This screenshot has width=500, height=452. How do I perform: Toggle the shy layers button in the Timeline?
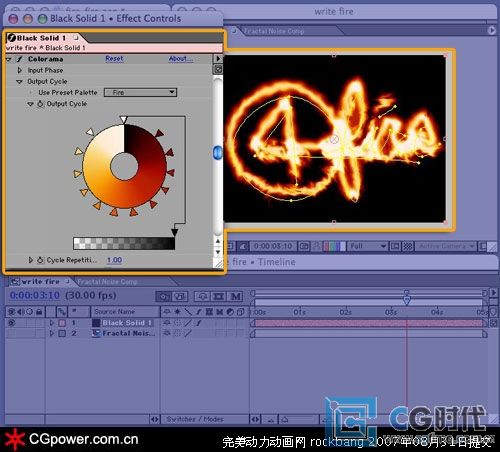coord(202,296)
